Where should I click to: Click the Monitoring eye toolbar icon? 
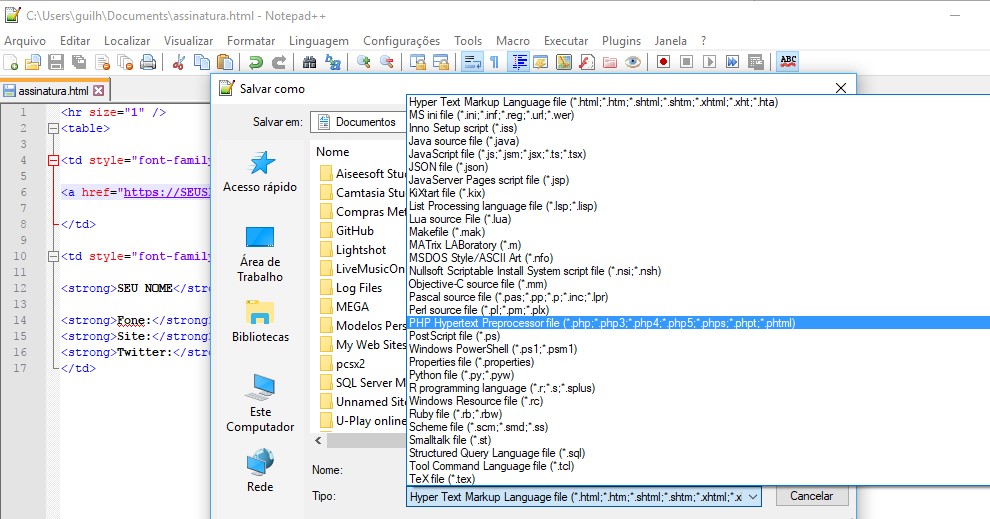[x=633, y=62]
